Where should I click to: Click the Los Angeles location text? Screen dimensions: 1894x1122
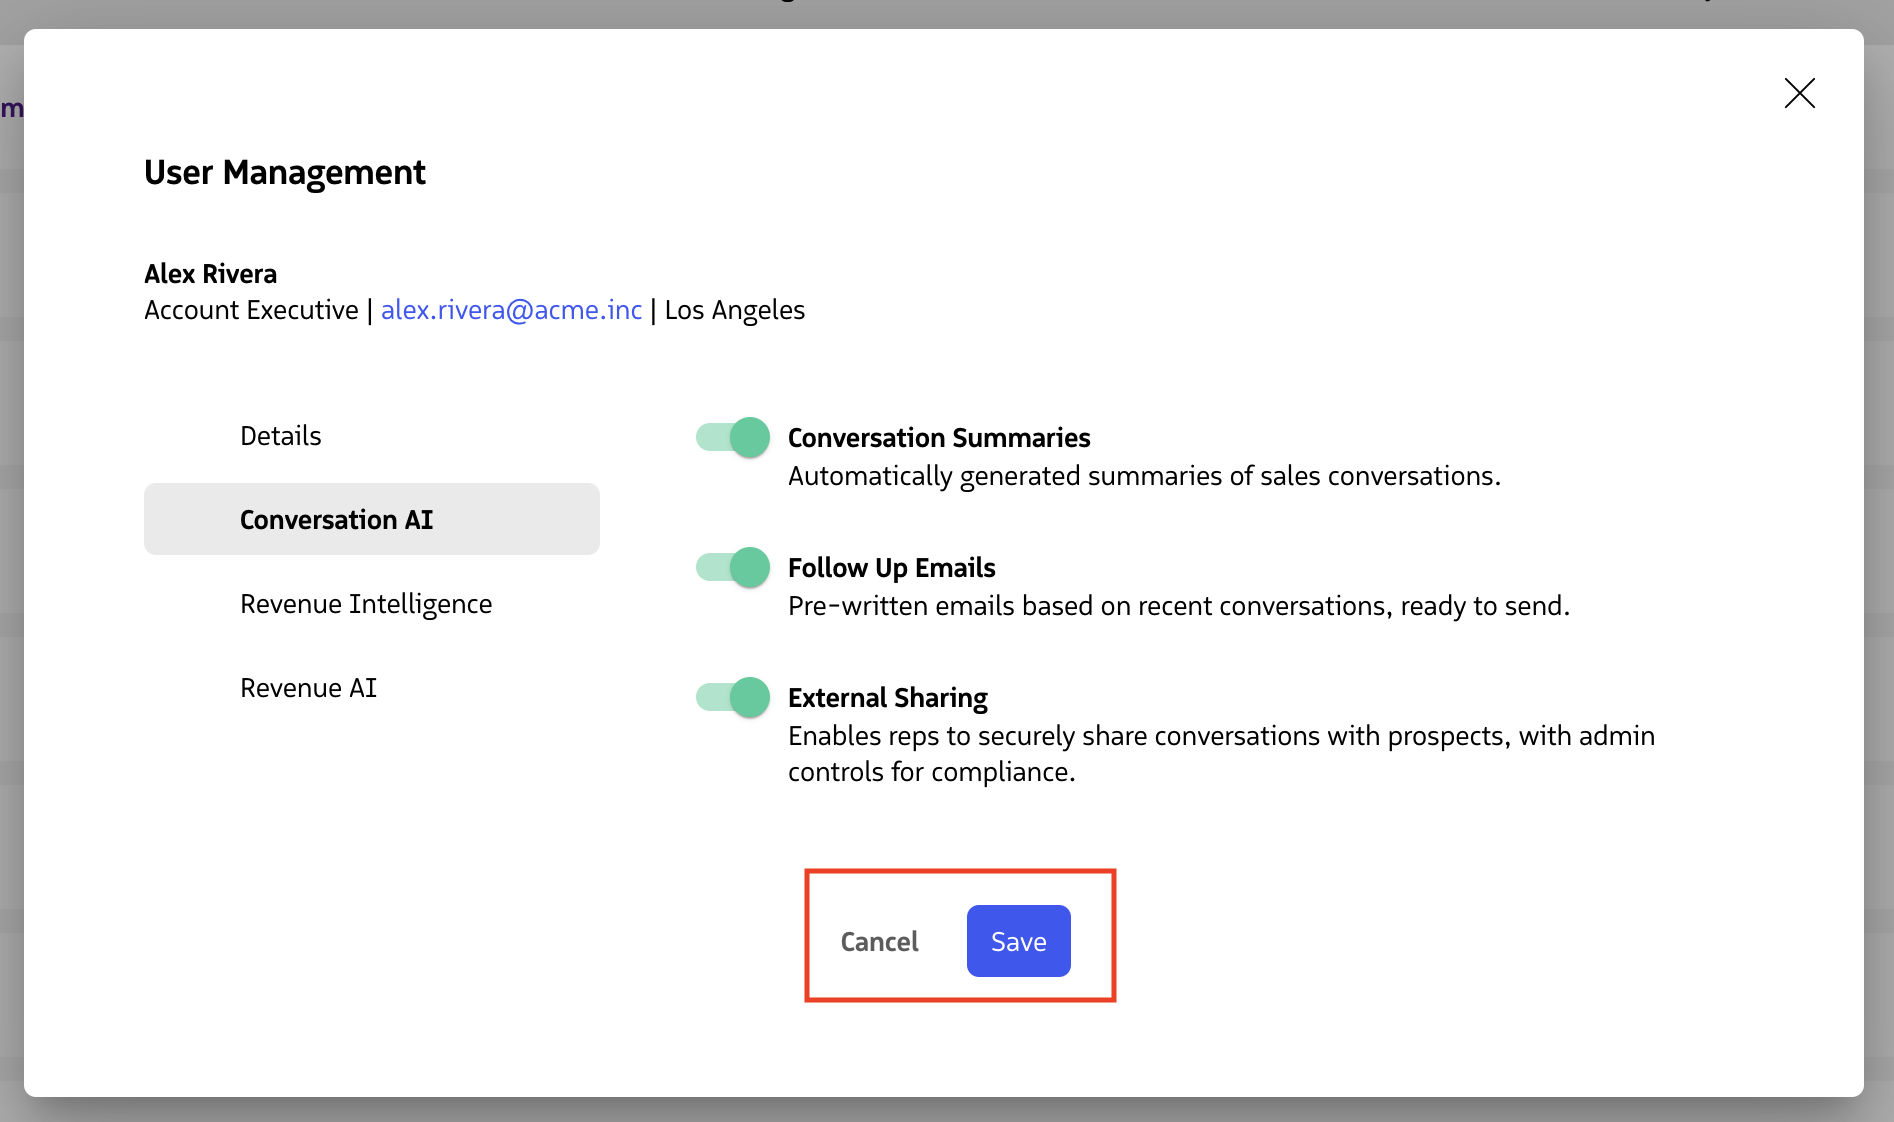(x=734, y=310)
